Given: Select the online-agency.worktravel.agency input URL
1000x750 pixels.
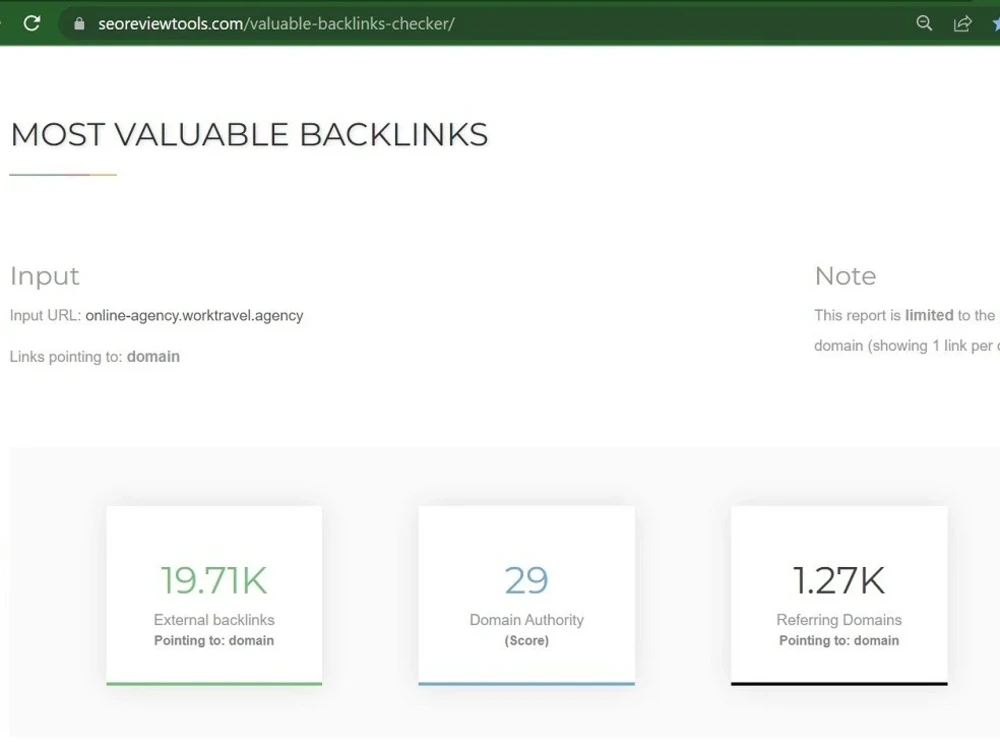Looking at the screenshot, I should pos(195,316).
